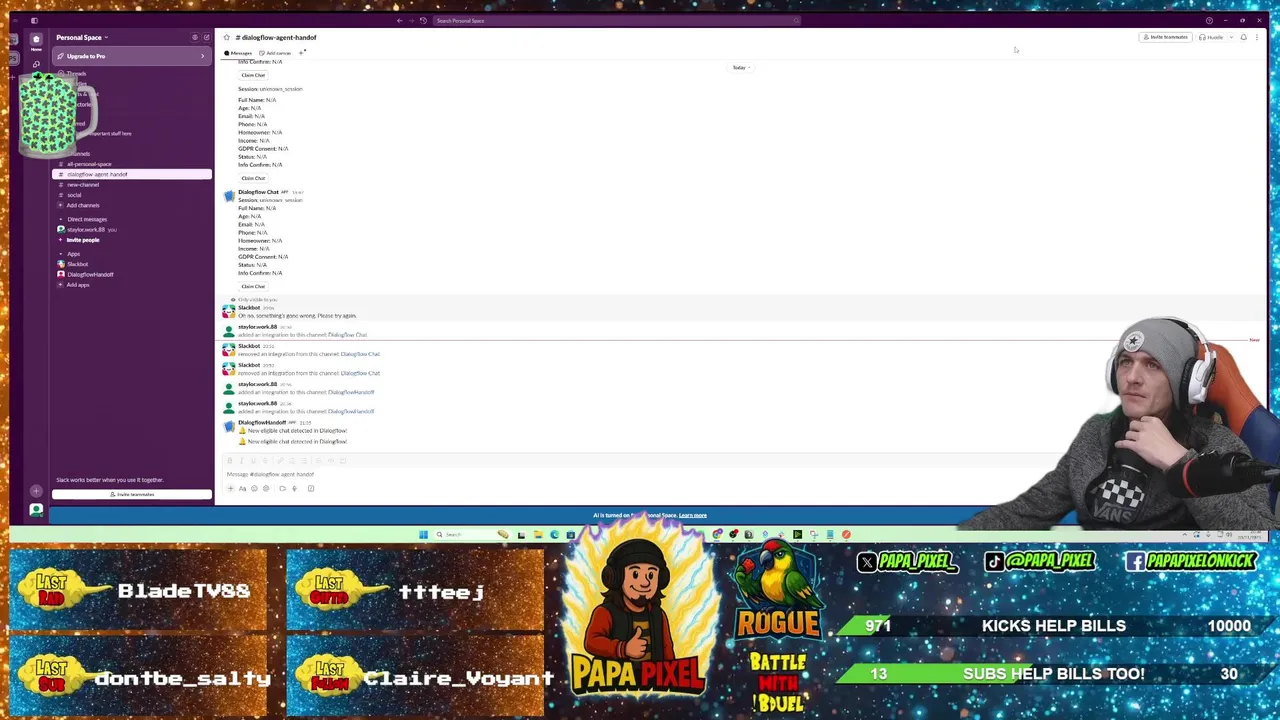This screenshot has width=1280, height=720.
Task: Select the dialogflow-agent-handof channel in sidebar
Action: [132, 174]
